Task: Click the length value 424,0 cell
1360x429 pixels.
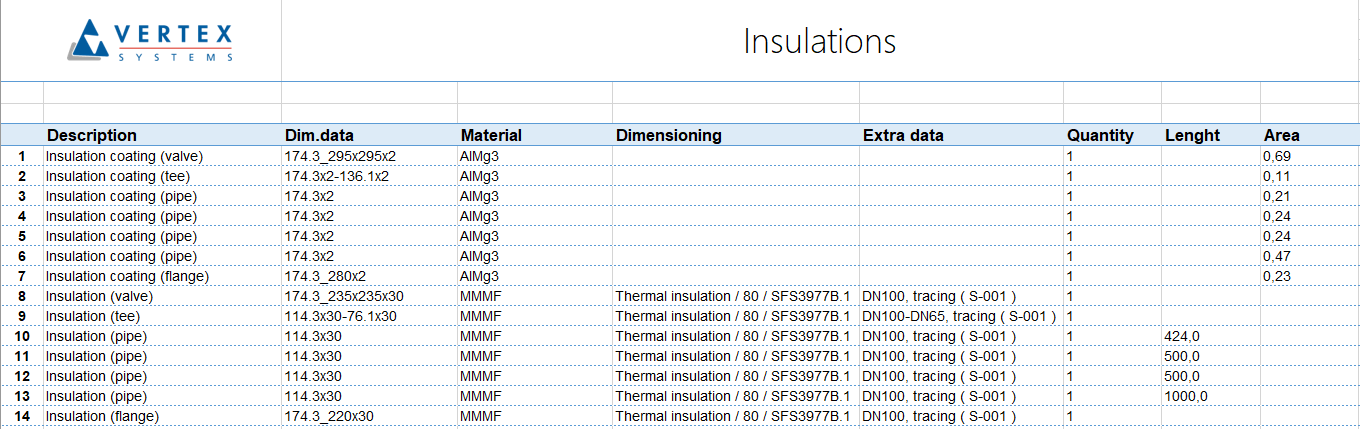Action: [1182, 336]
